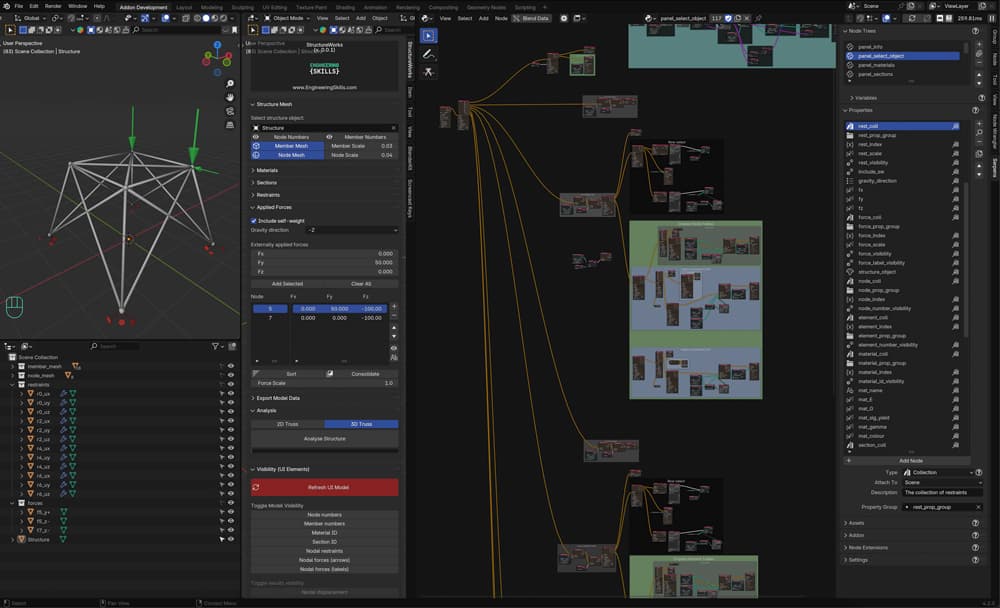Adjust the Force Scale value slider
This screenshot has height=608, width=1000.
coord(324,382)
